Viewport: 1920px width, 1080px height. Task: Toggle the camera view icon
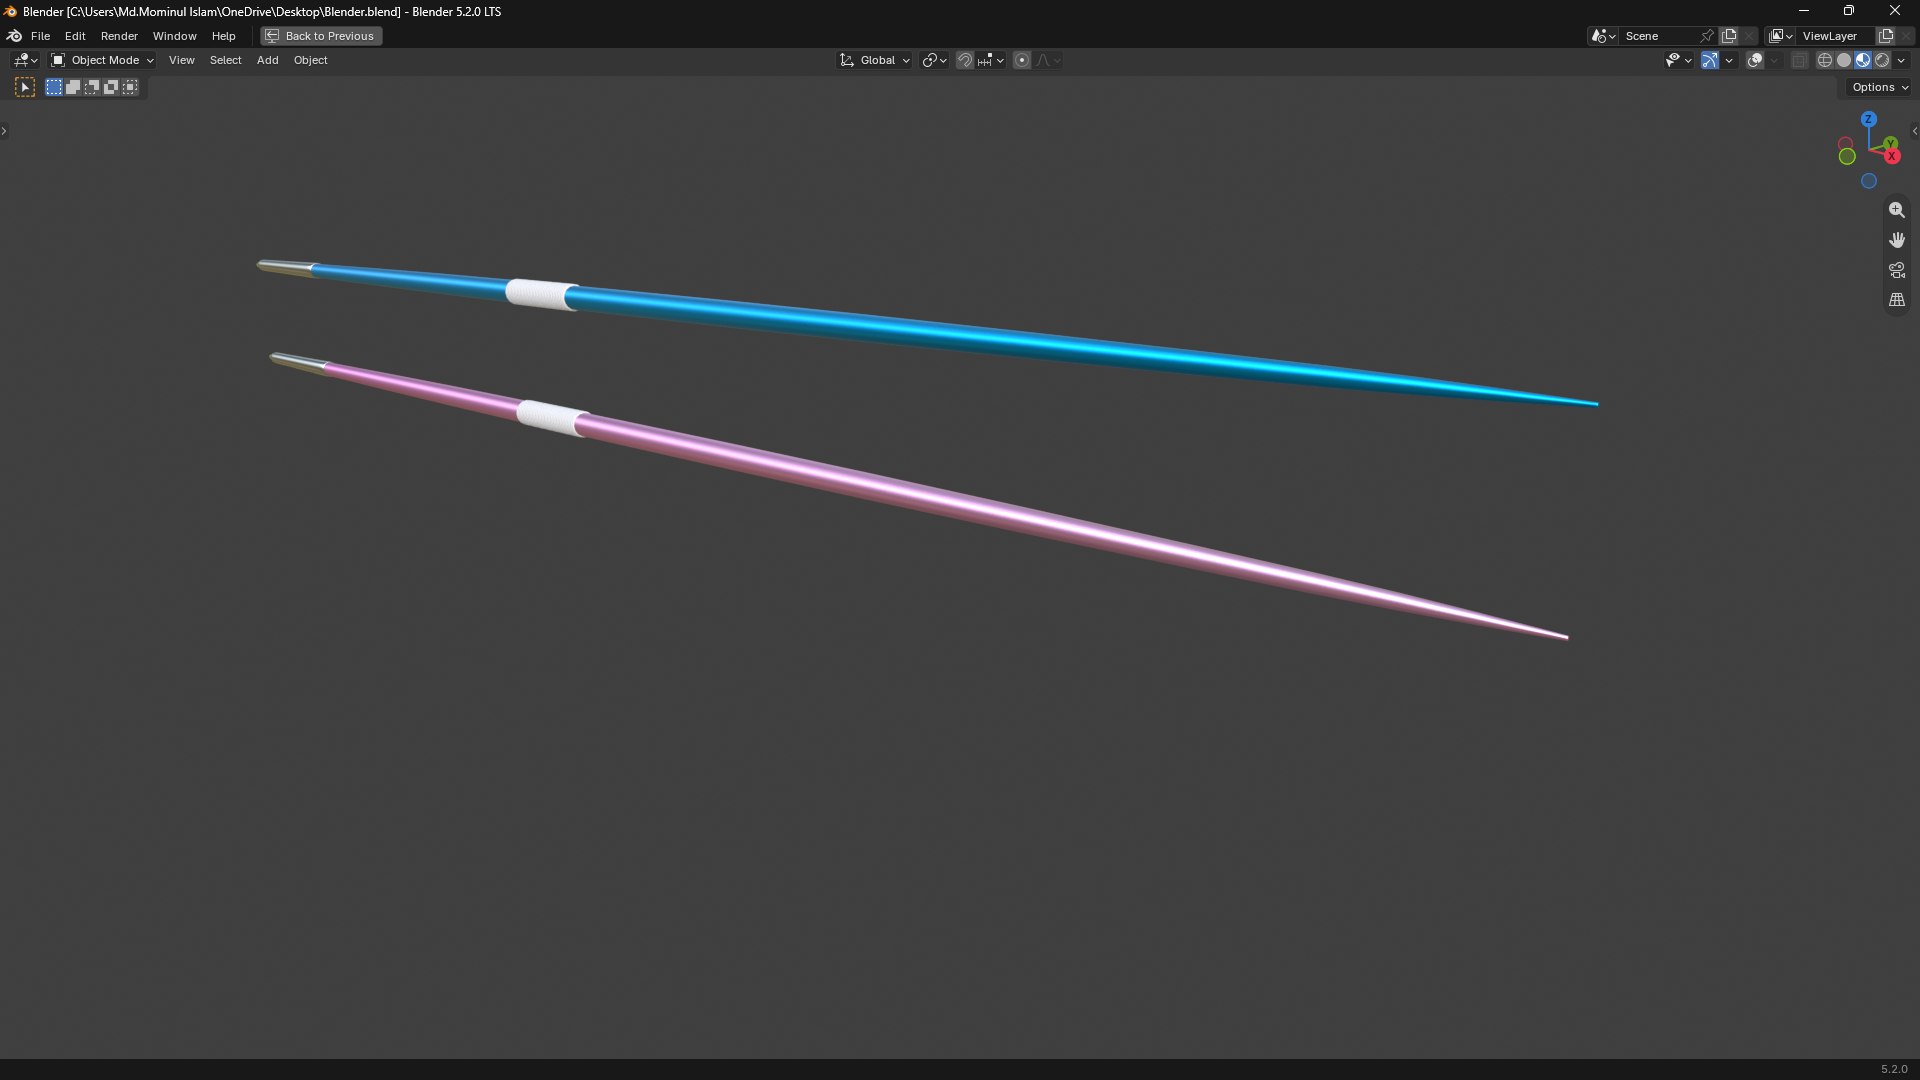pos(1896,270)
